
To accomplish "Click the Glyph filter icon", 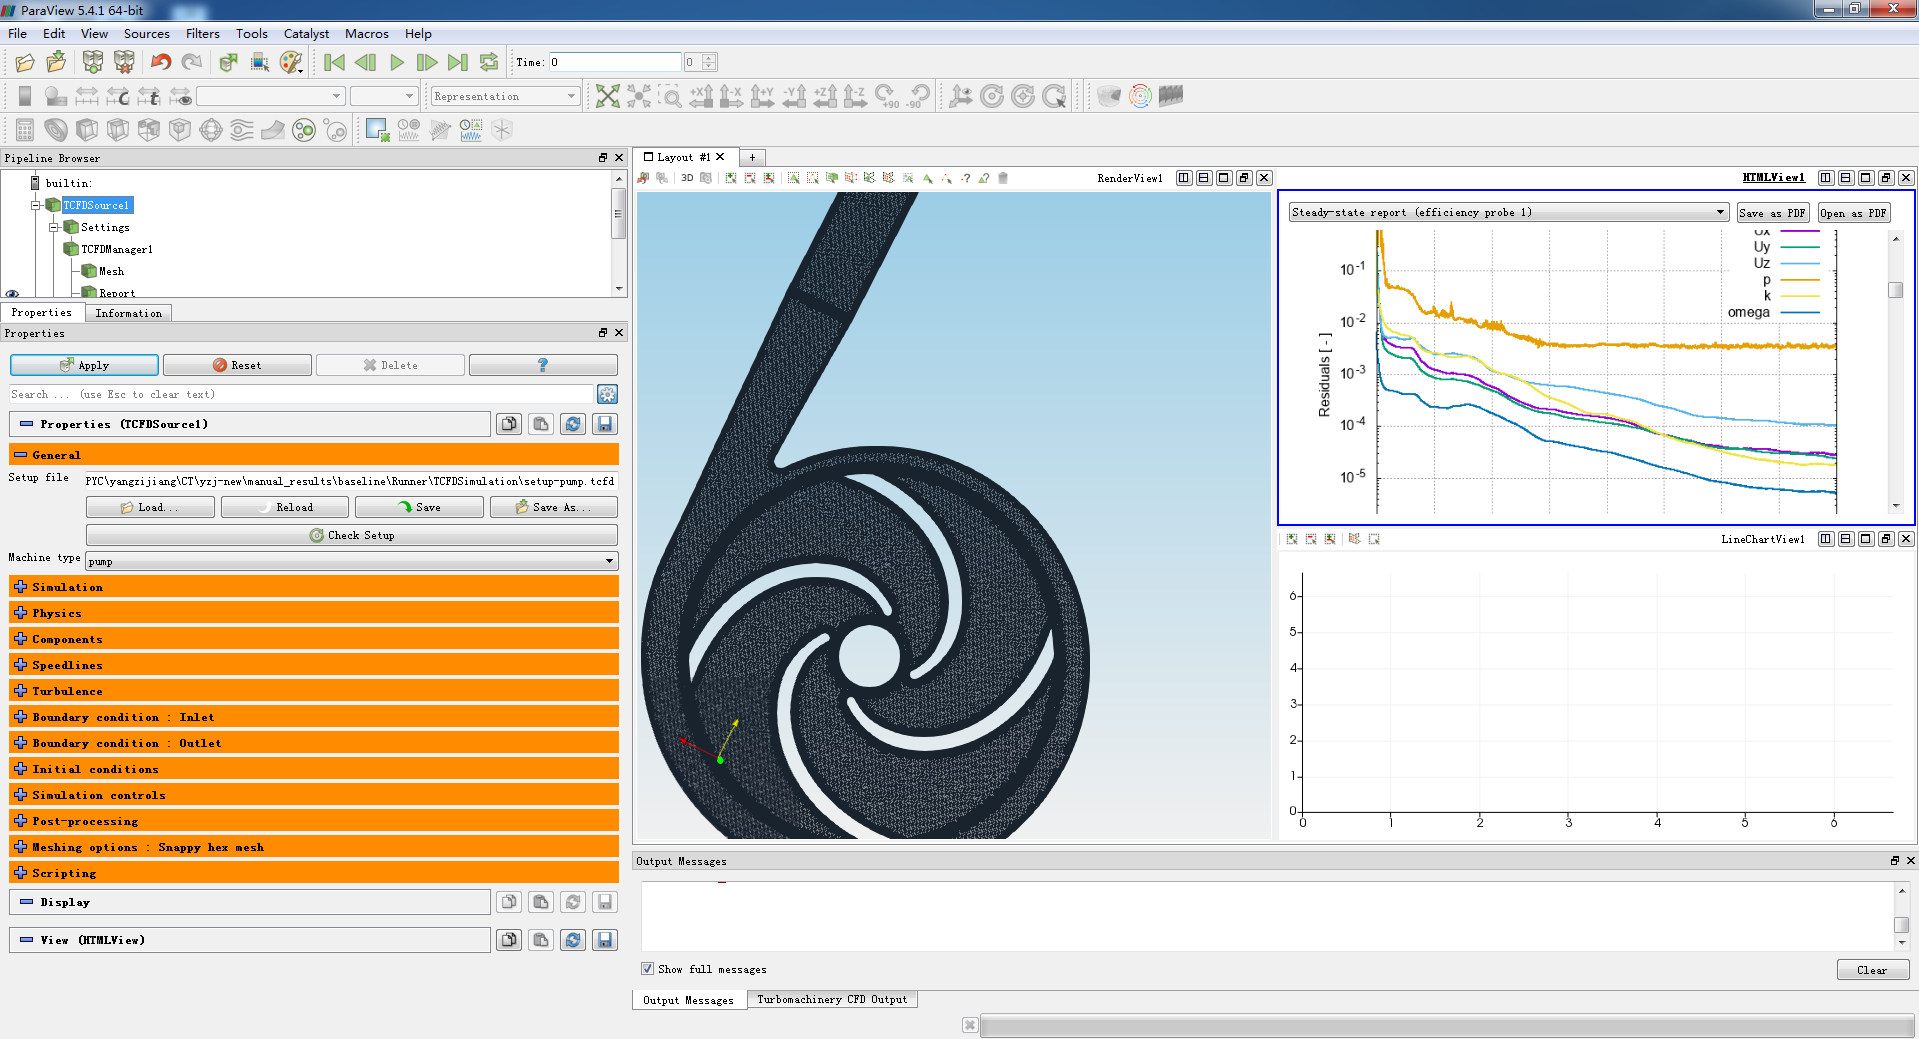I will [211, 130].
